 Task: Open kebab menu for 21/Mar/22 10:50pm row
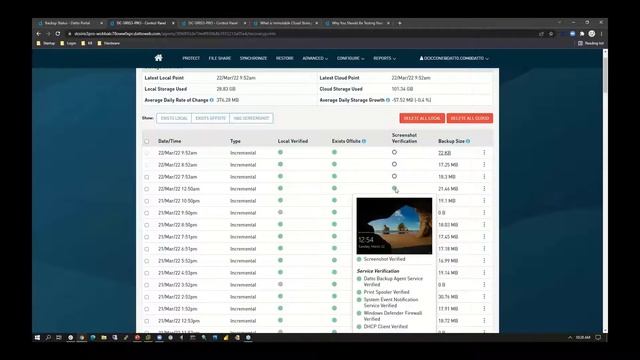click(x=484, y=201)
